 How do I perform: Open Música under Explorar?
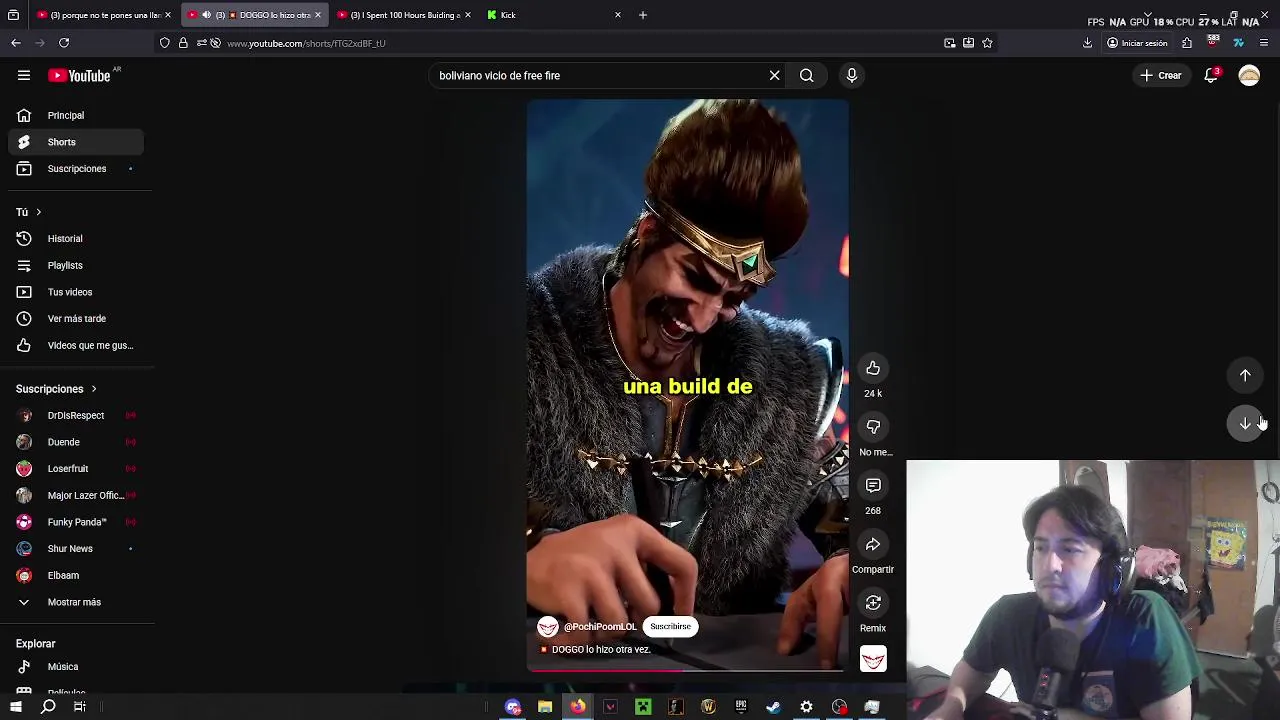[x=76, y=666]
